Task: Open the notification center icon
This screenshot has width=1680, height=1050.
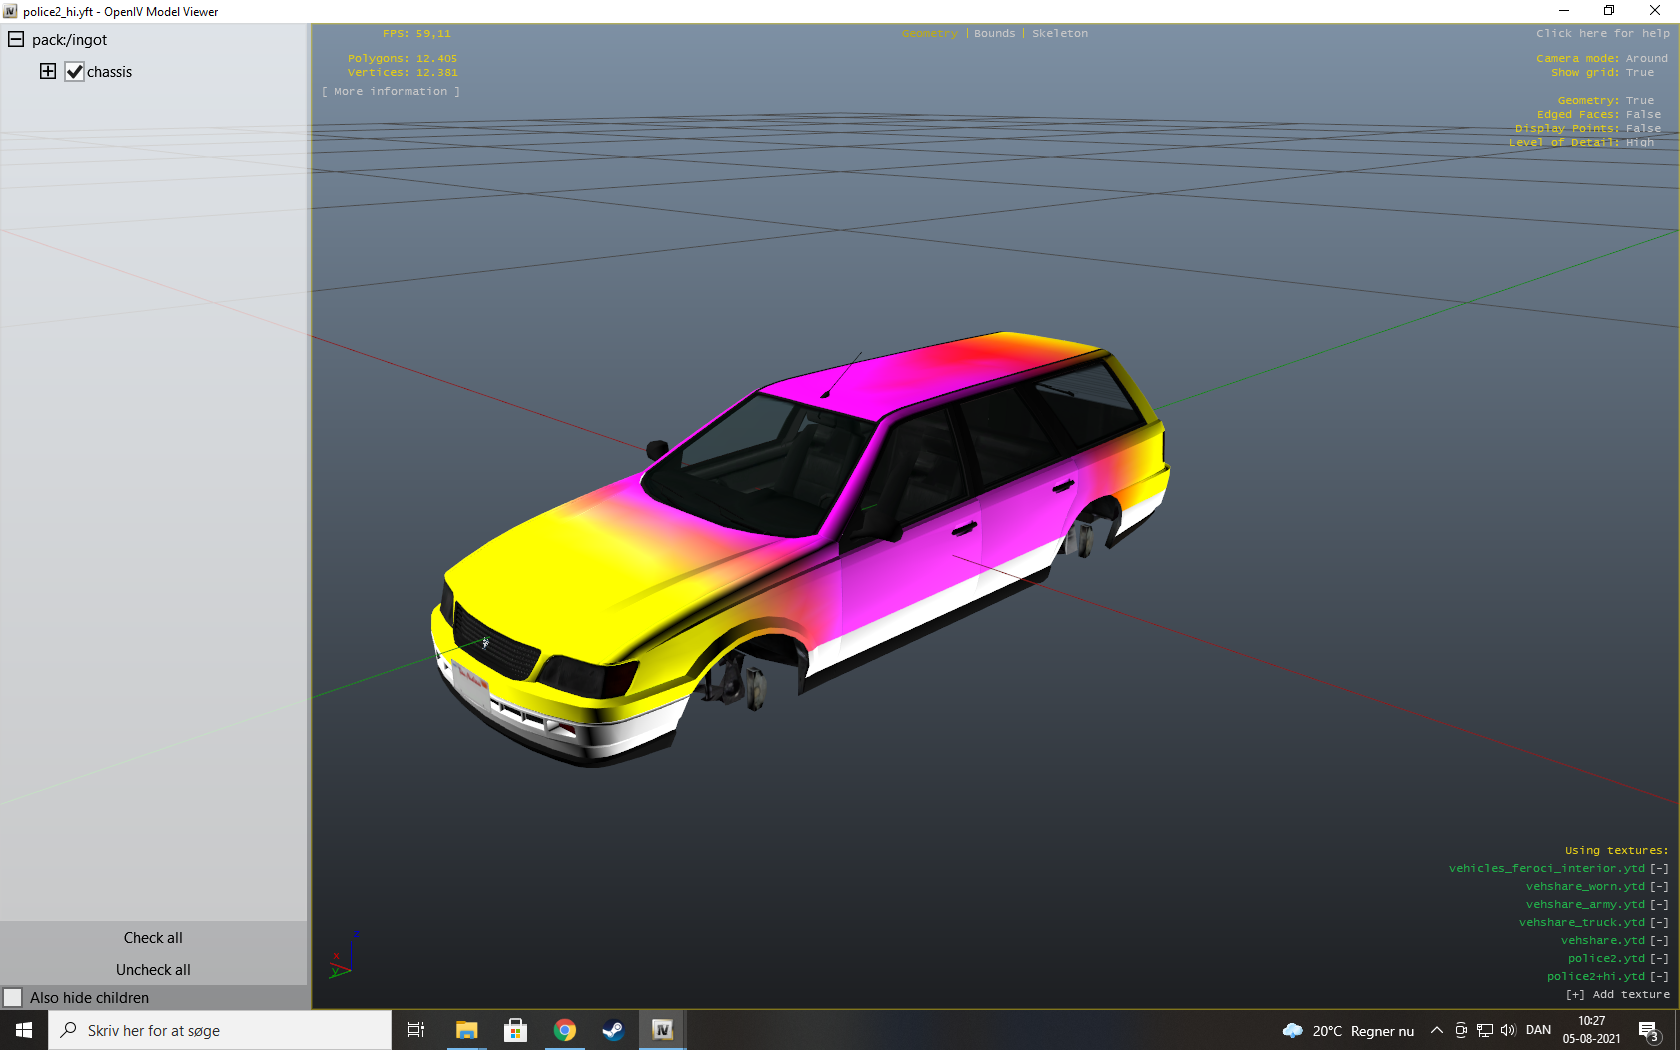Action: 1648,1030
